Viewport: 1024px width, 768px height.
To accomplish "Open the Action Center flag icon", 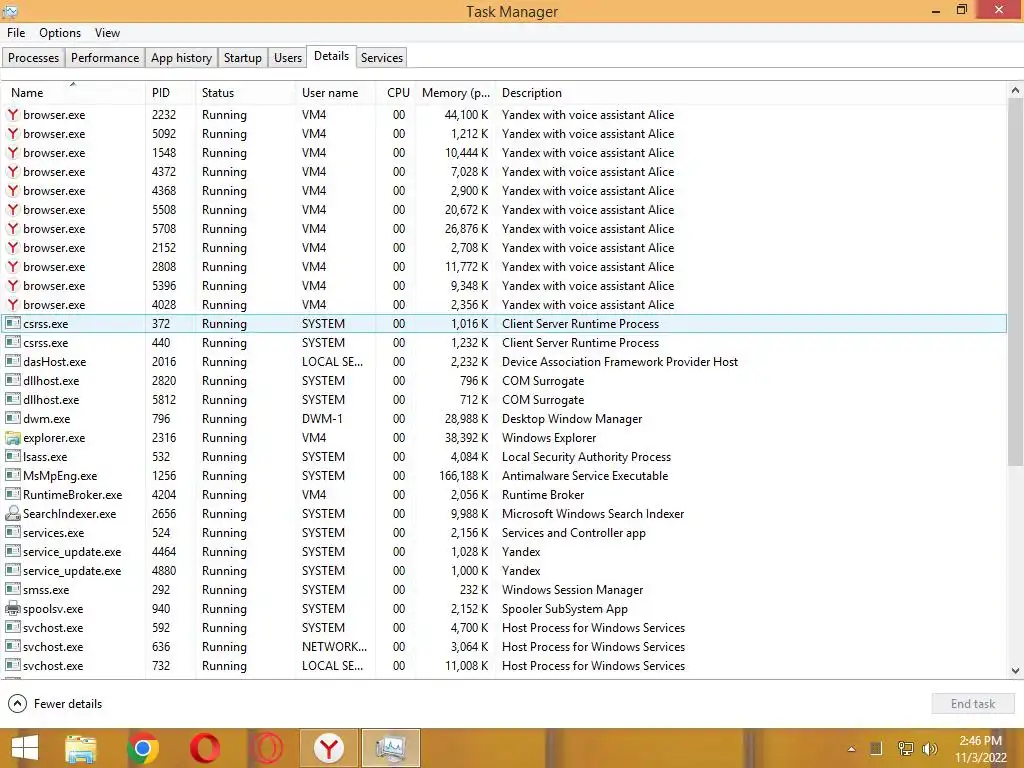I will pyautogui.click(x=876, y=749).
